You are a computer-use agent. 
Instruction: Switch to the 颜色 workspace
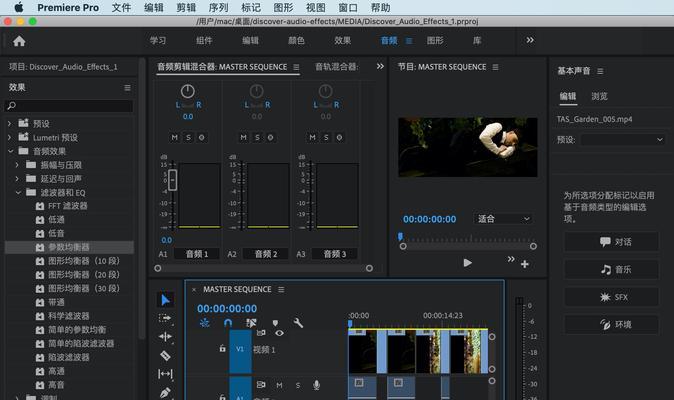click(296, 40)
